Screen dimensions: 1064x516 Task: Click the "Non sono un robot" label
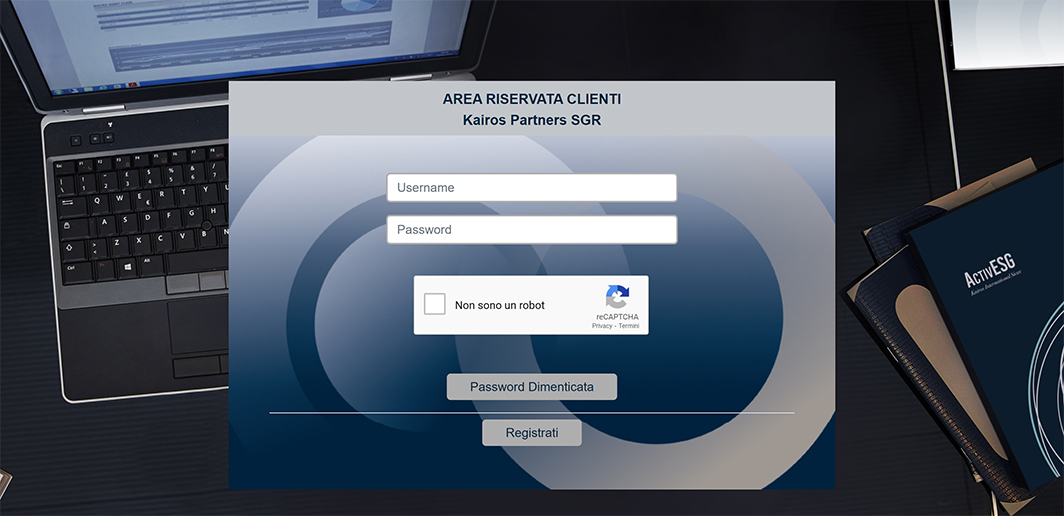click(x=499, y=306)
